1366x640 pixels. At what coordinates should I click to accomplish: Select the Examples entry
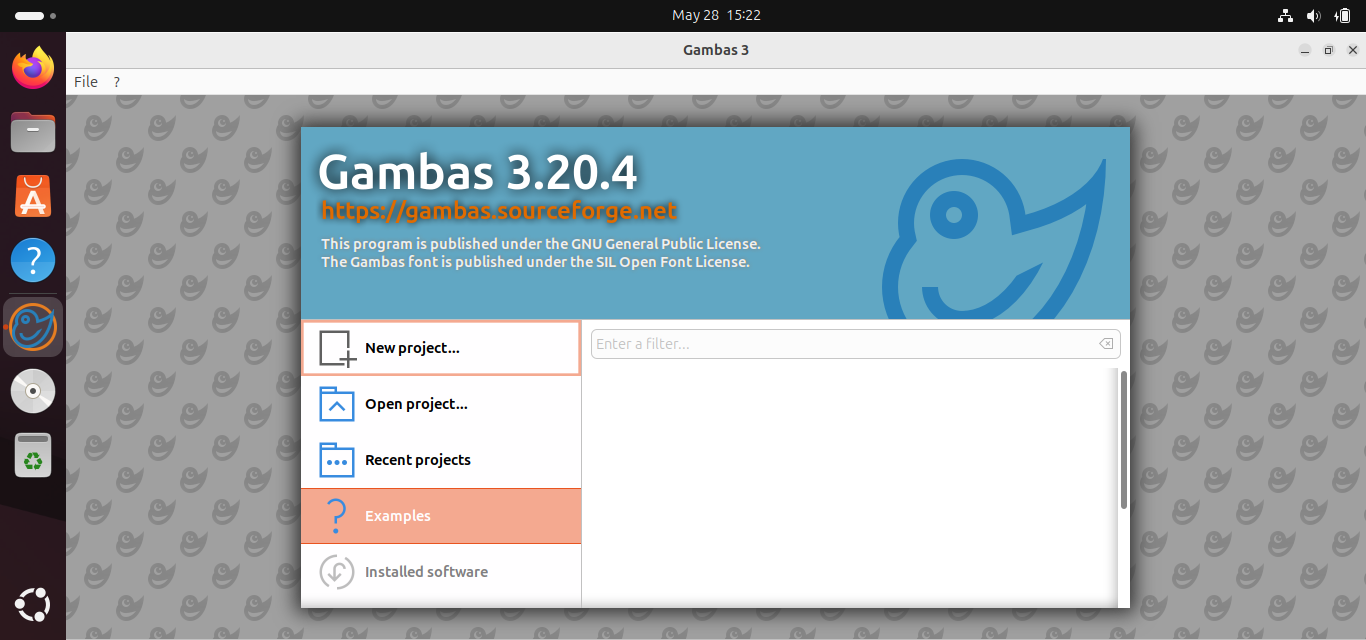[x=441, y=516]
